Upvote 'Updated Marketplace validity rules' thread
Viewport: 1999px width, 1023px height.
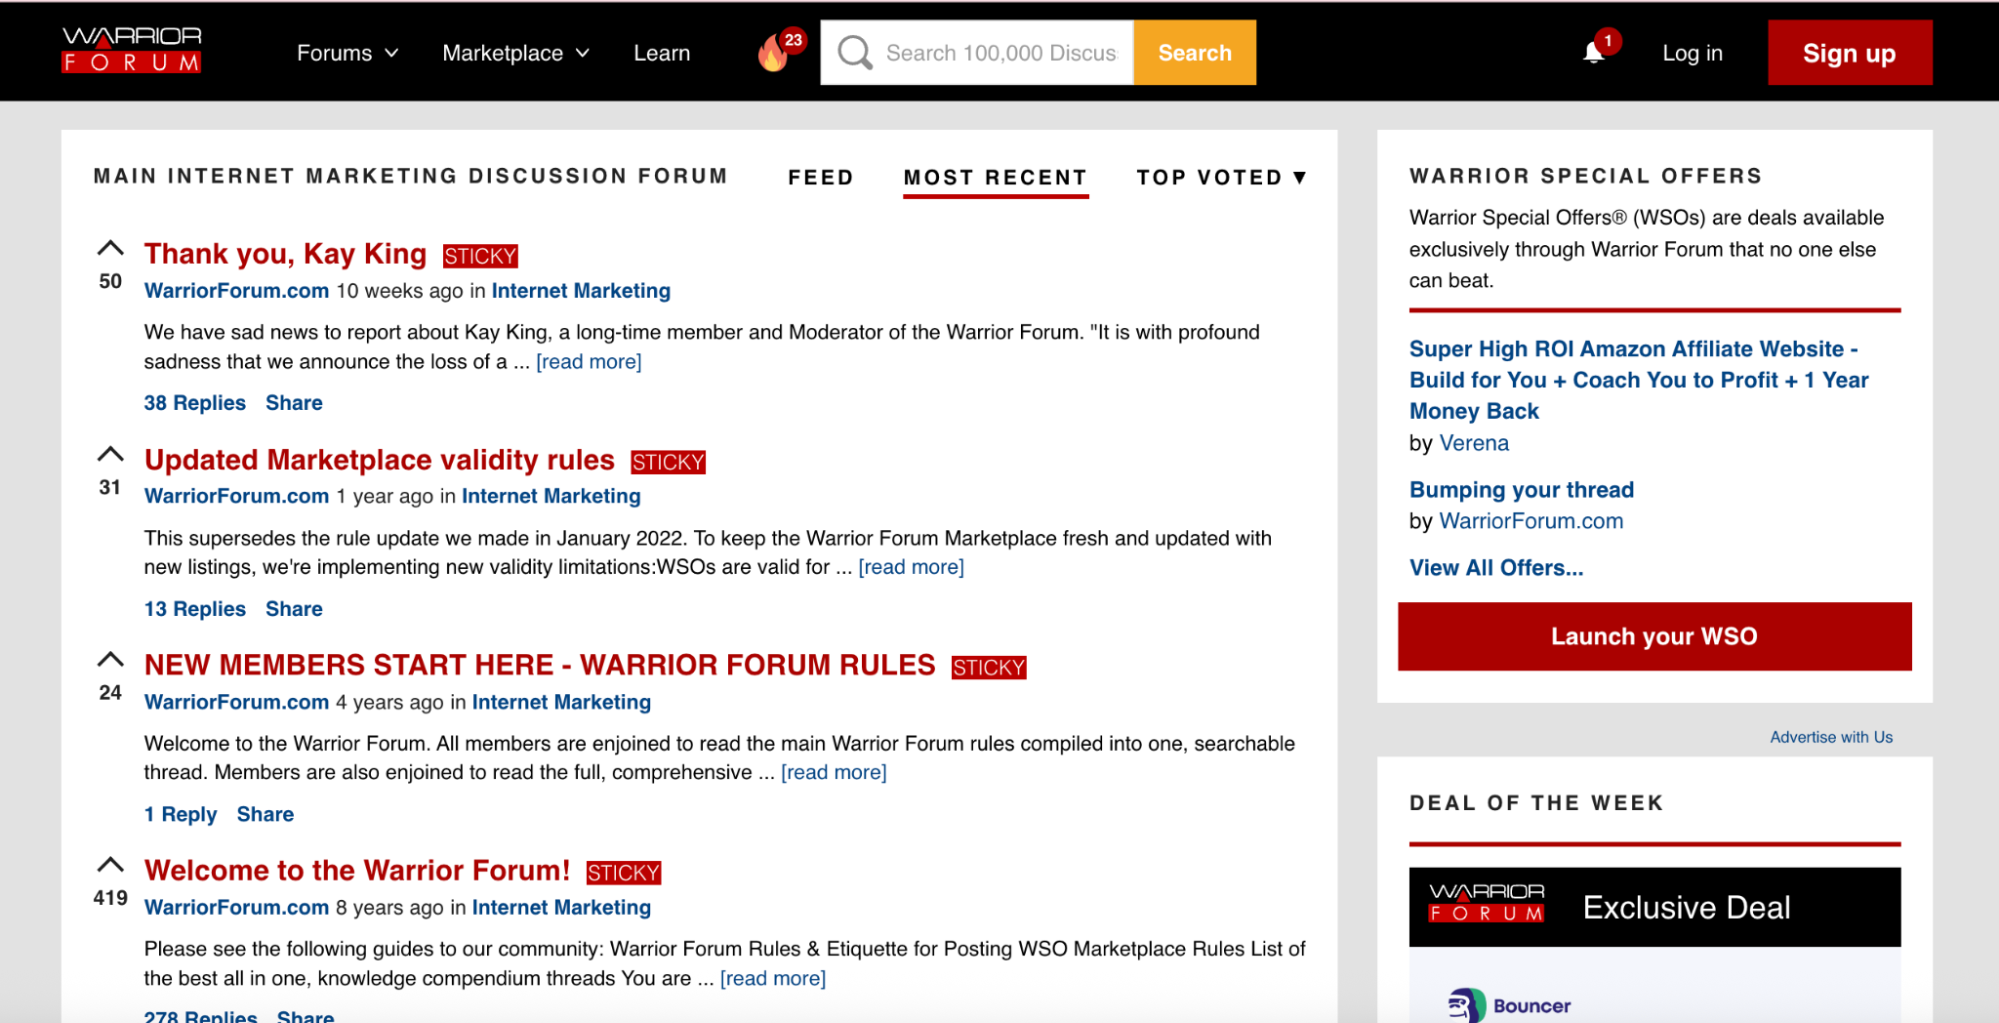tap(110, 455)
